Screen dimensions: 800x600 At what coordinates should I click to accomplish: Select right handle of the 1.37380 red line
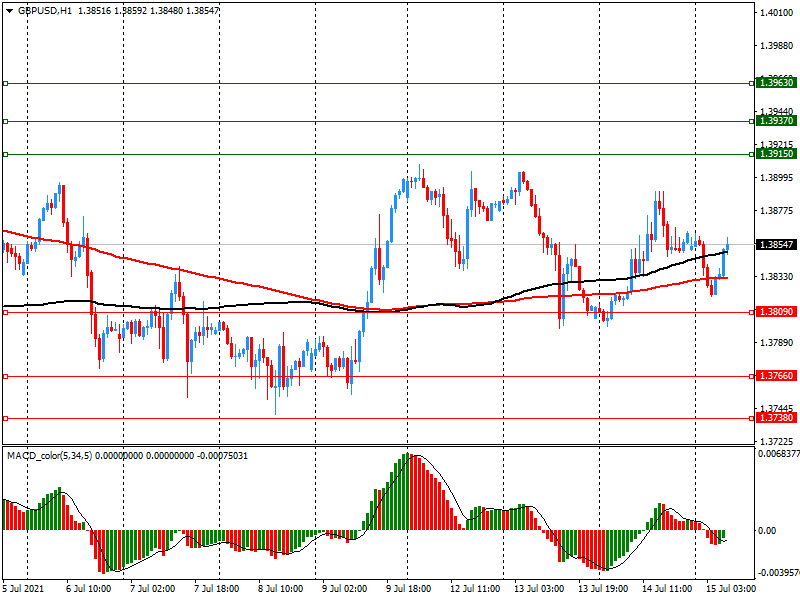(752, 418)
